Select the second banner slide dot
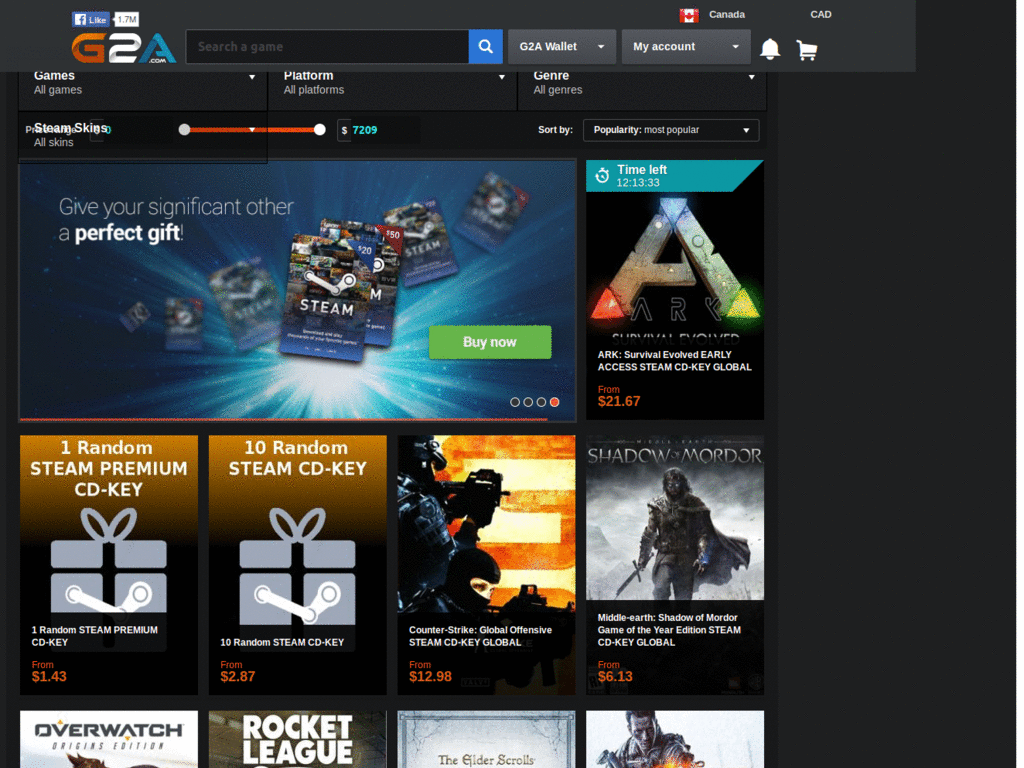The image size is (1024, 768). pos(528,402)
